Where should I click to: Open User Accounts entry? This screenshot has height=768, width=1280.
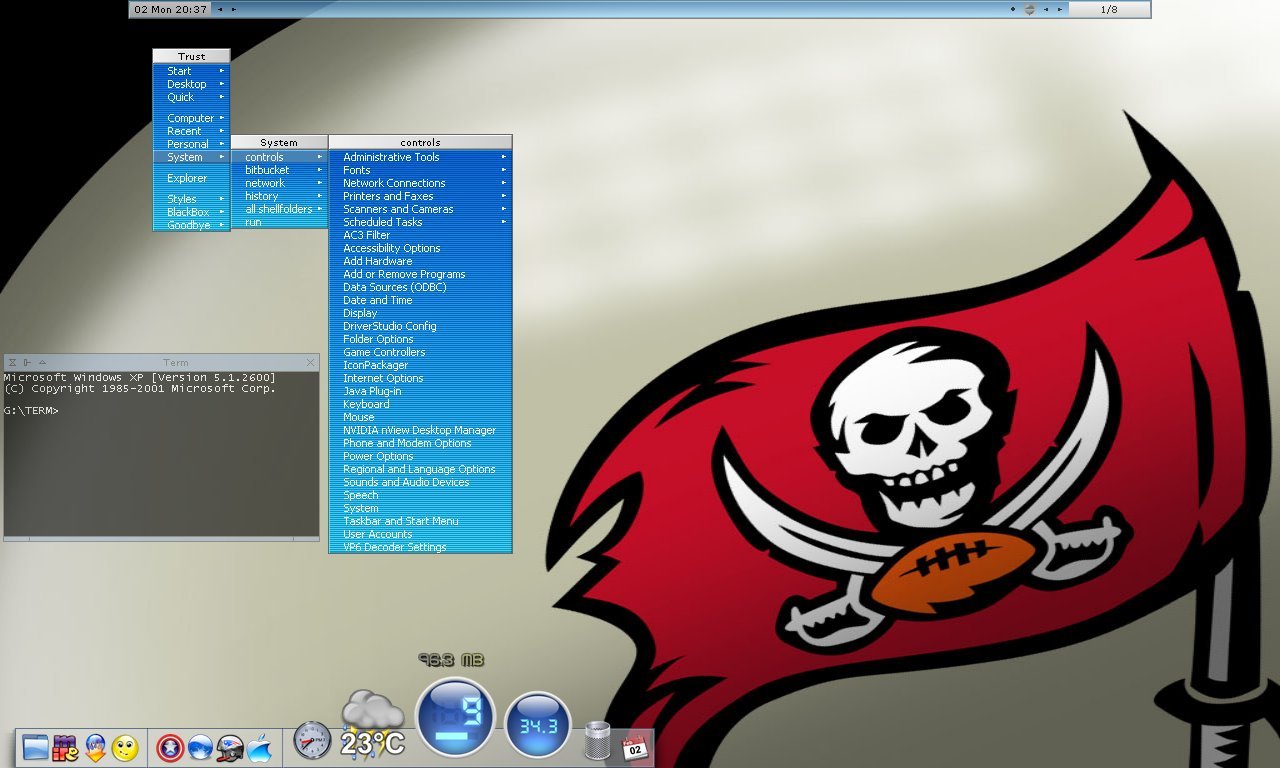tap(420, 534)
